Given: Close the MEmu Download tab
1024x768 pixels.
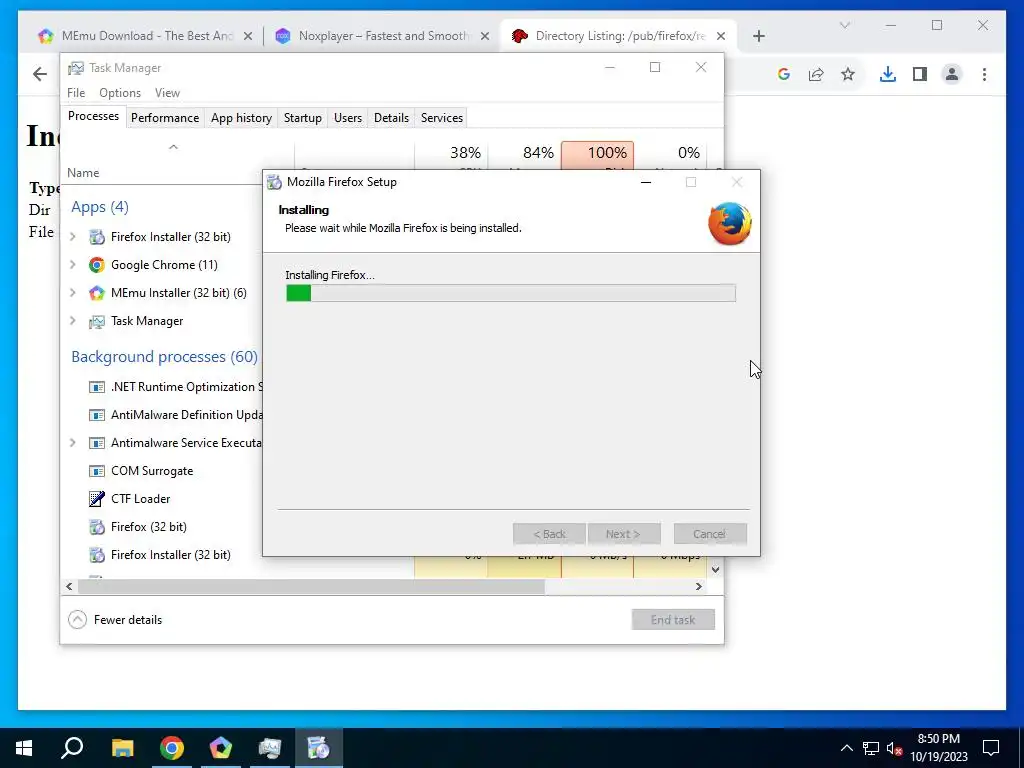Looking at the screenshot, I should [x=248, y=37].
